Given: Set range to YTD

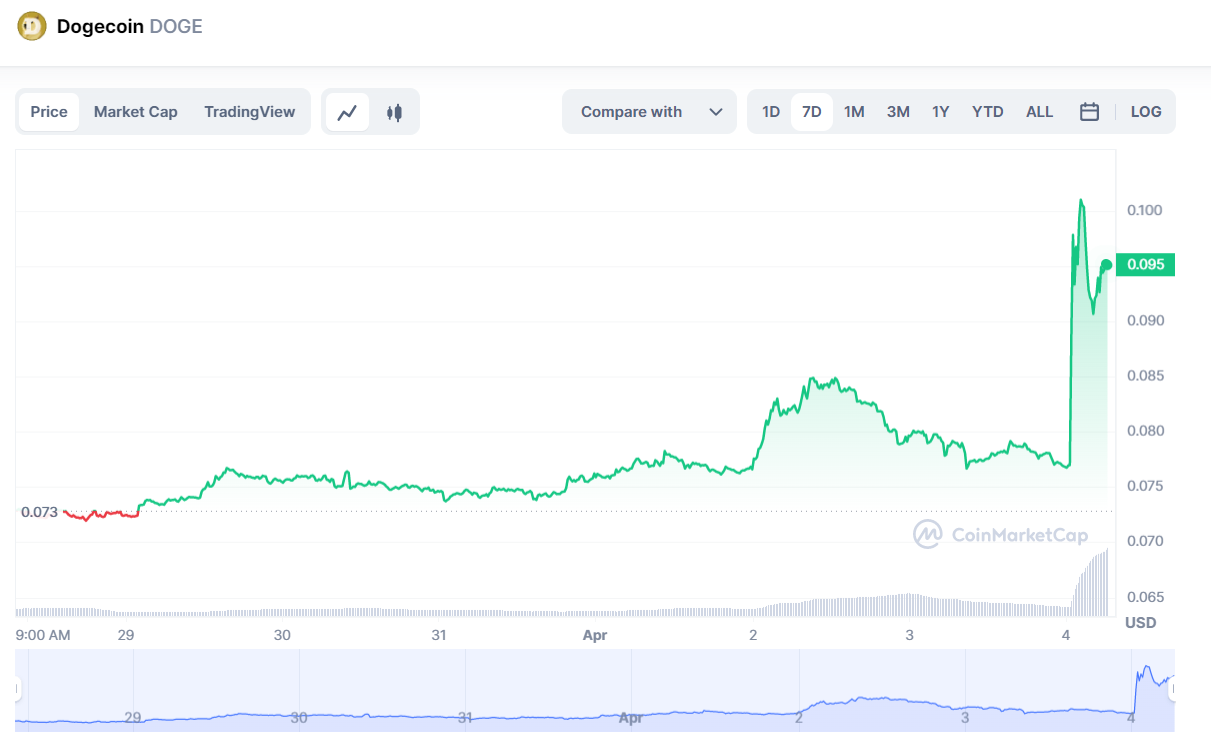Looking at the screenshot, I should coord(988,112).
